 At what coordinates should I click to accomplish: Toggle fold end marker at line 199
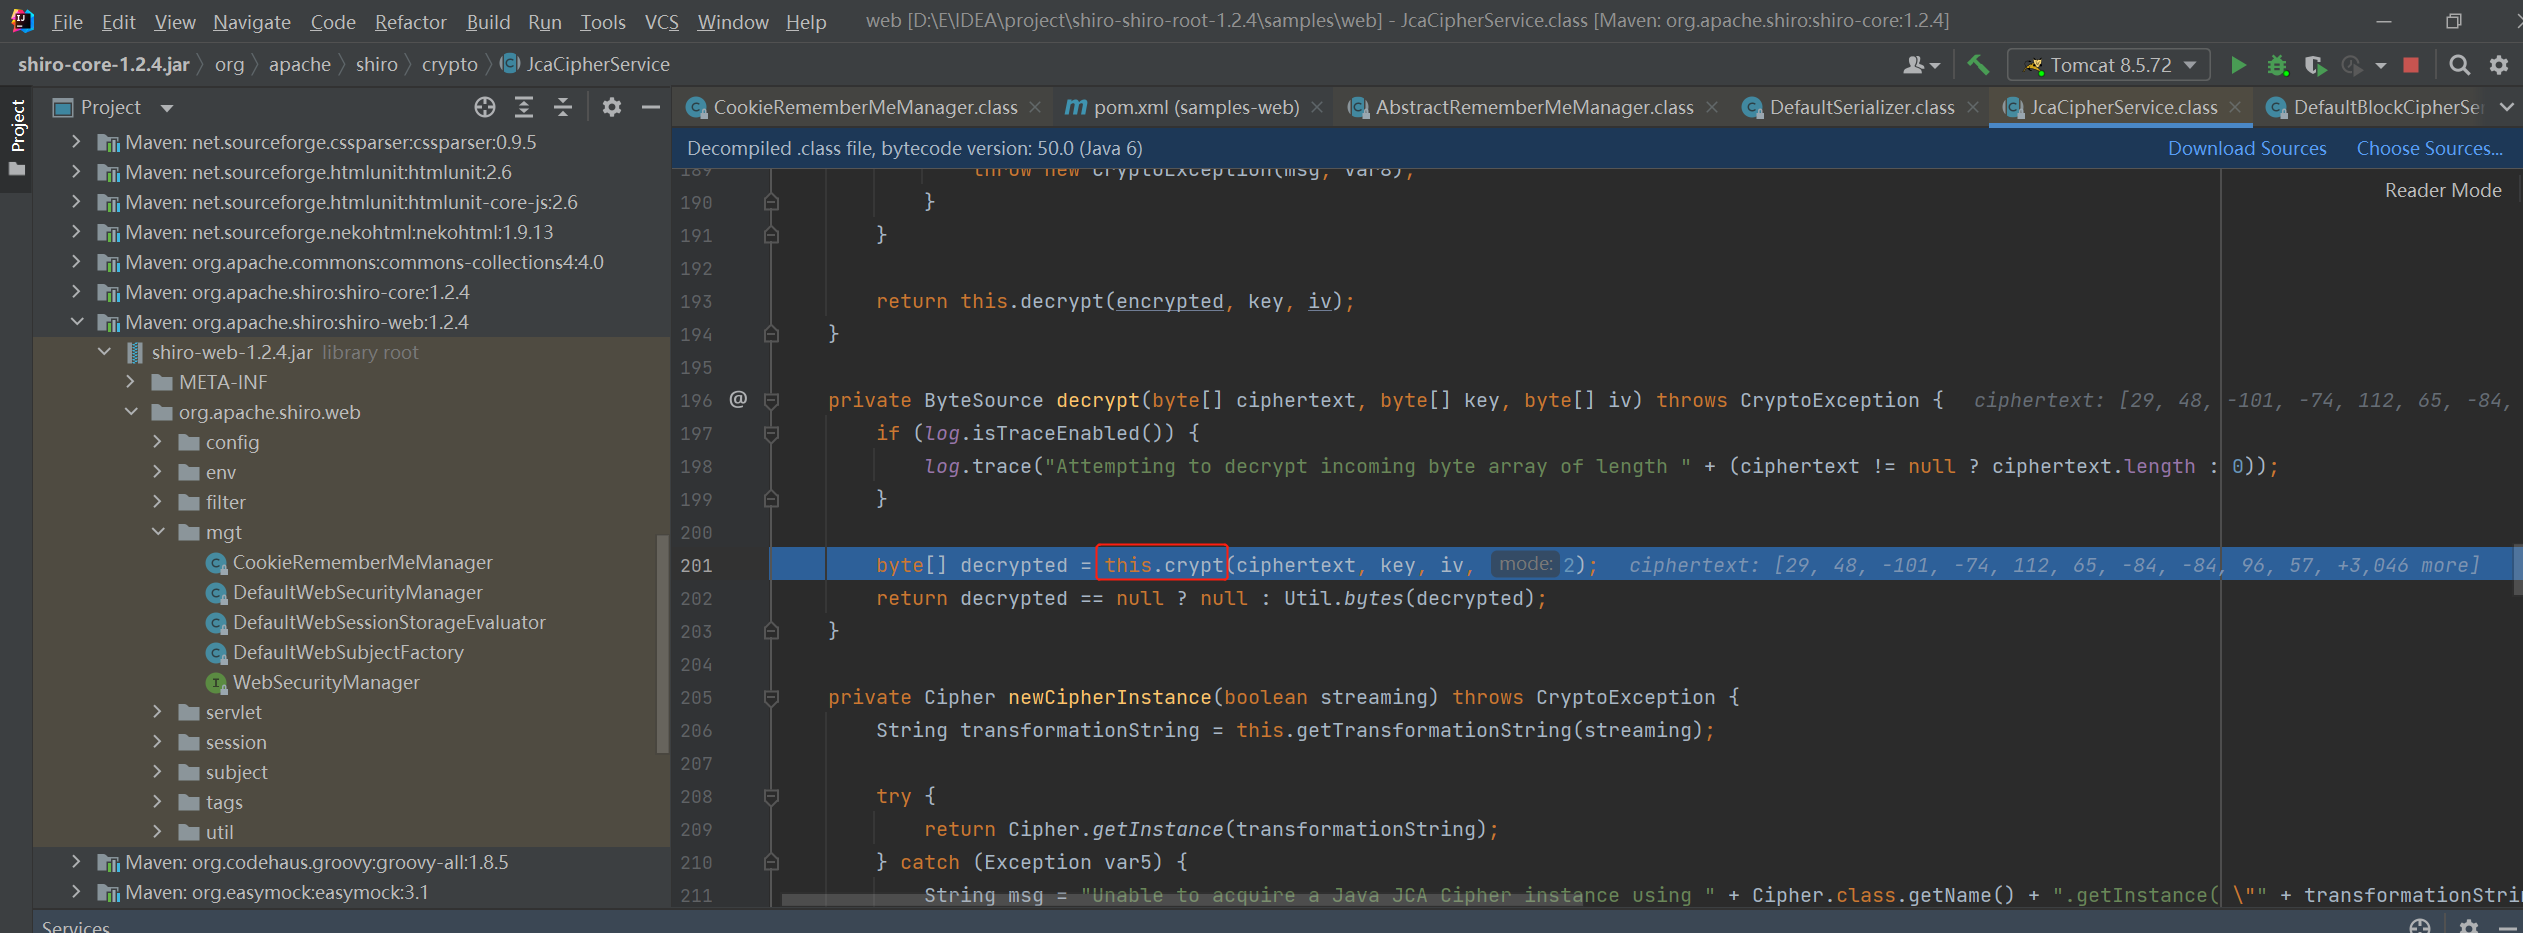771,499
